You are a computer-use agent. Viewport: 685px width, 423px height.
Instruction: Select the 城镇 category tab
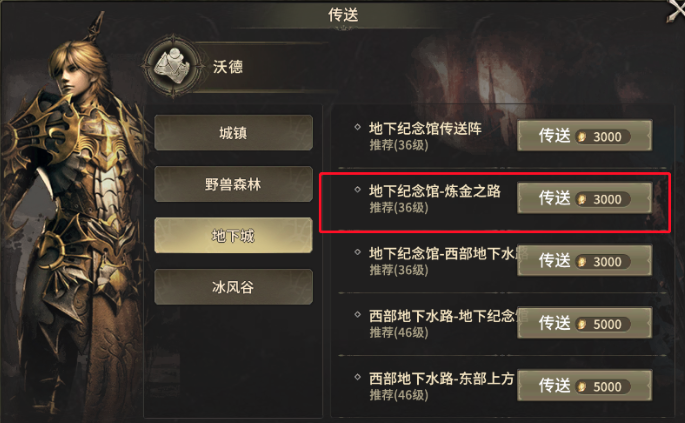(x=233, y=133)
